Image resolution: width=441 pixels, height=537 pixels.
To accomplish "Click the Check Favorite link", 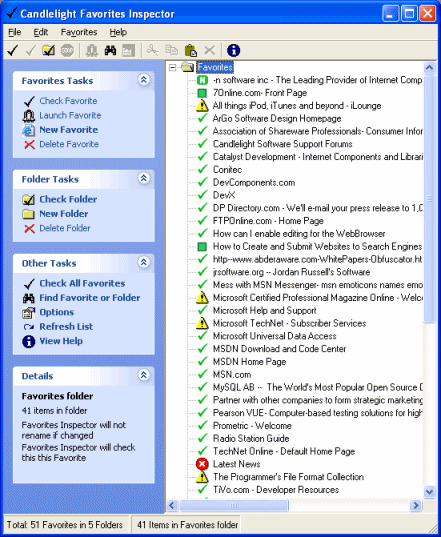I will [68, 101].
